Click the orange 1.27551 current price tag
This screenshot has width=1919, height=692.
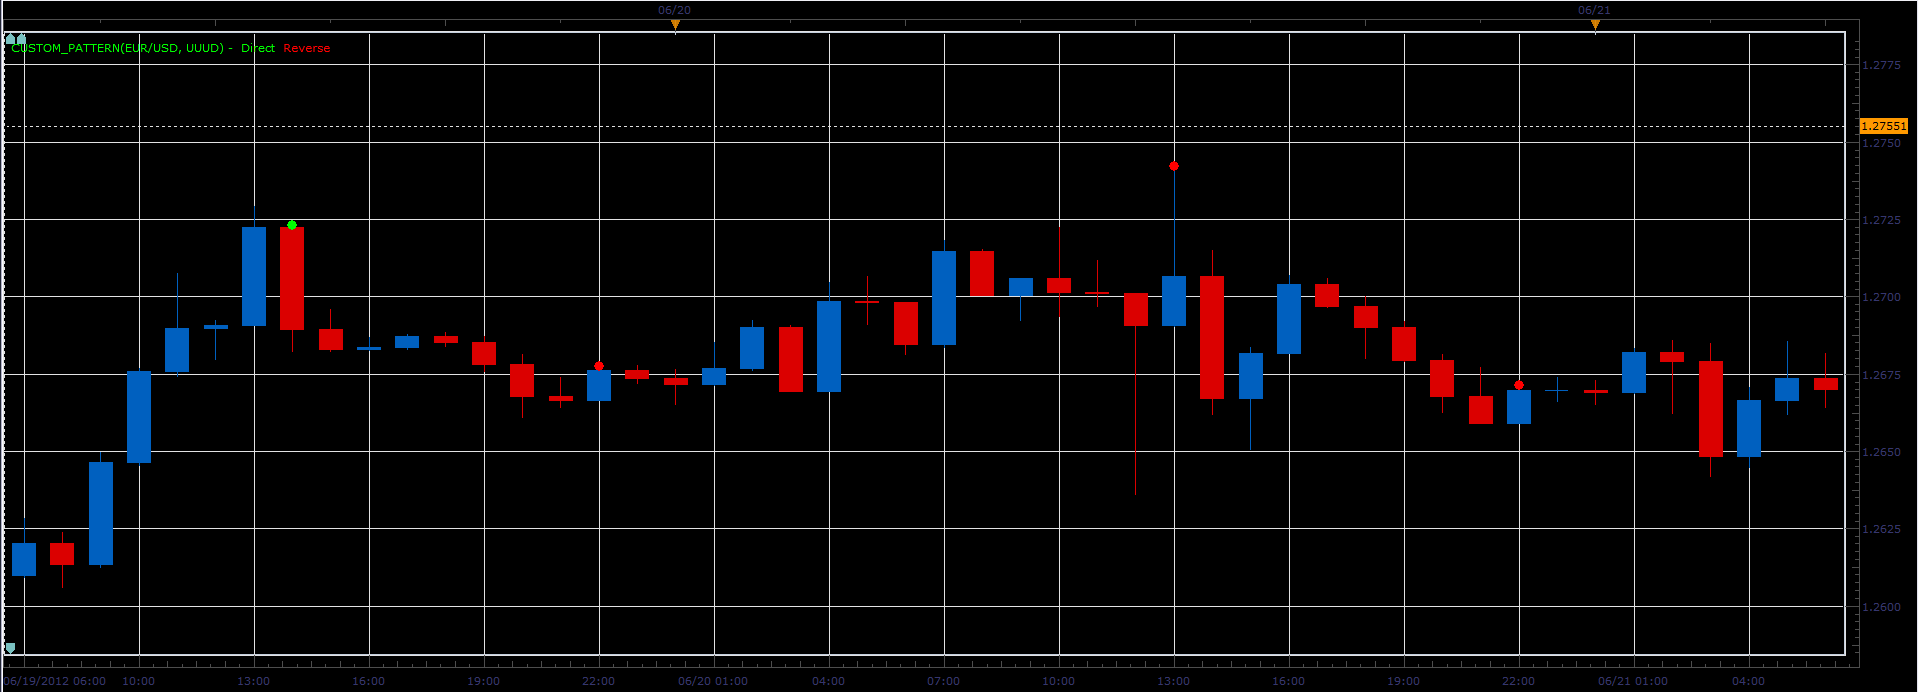1883,126
